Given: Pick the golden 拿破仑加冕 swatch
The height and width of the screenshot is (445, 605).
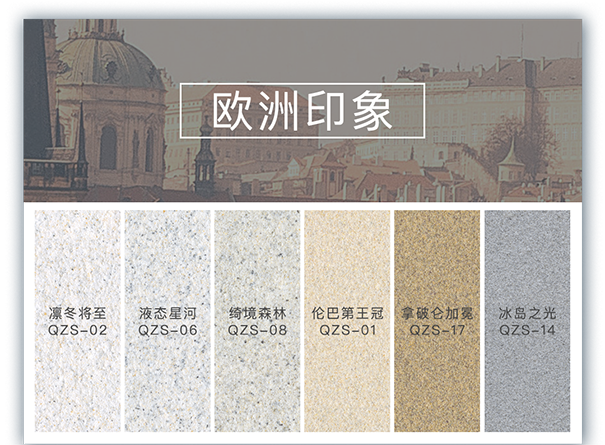Looking at the screenshot, I should [x=437, y=260].
